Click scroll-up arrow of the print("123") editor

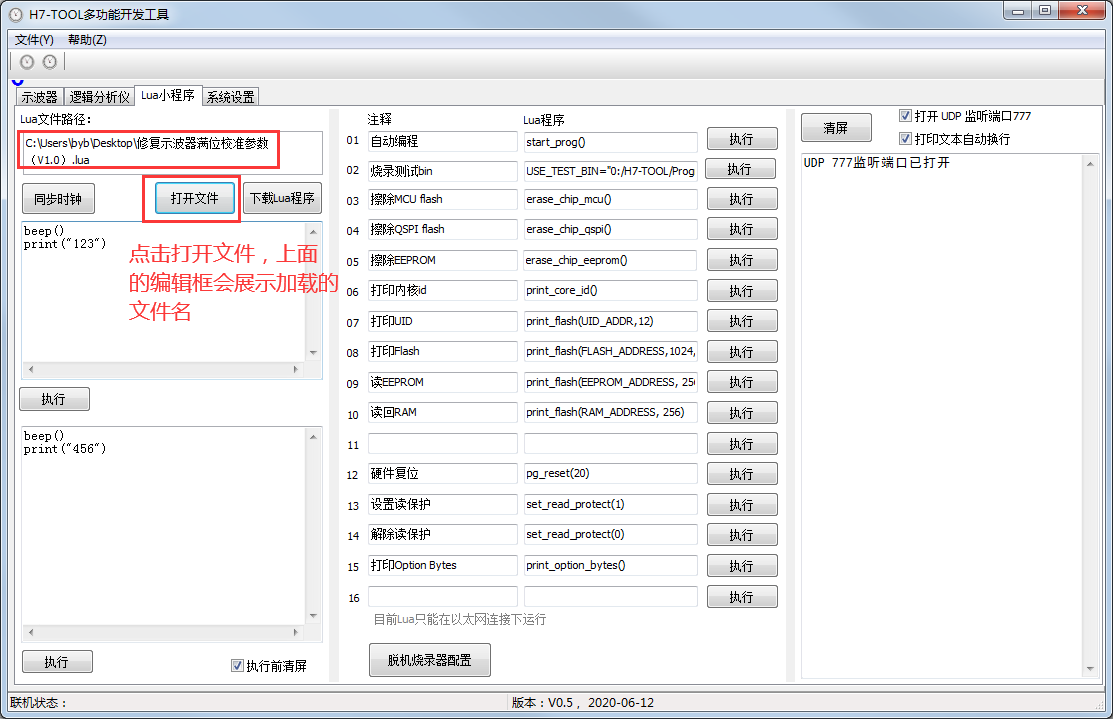tap(314, 231)
